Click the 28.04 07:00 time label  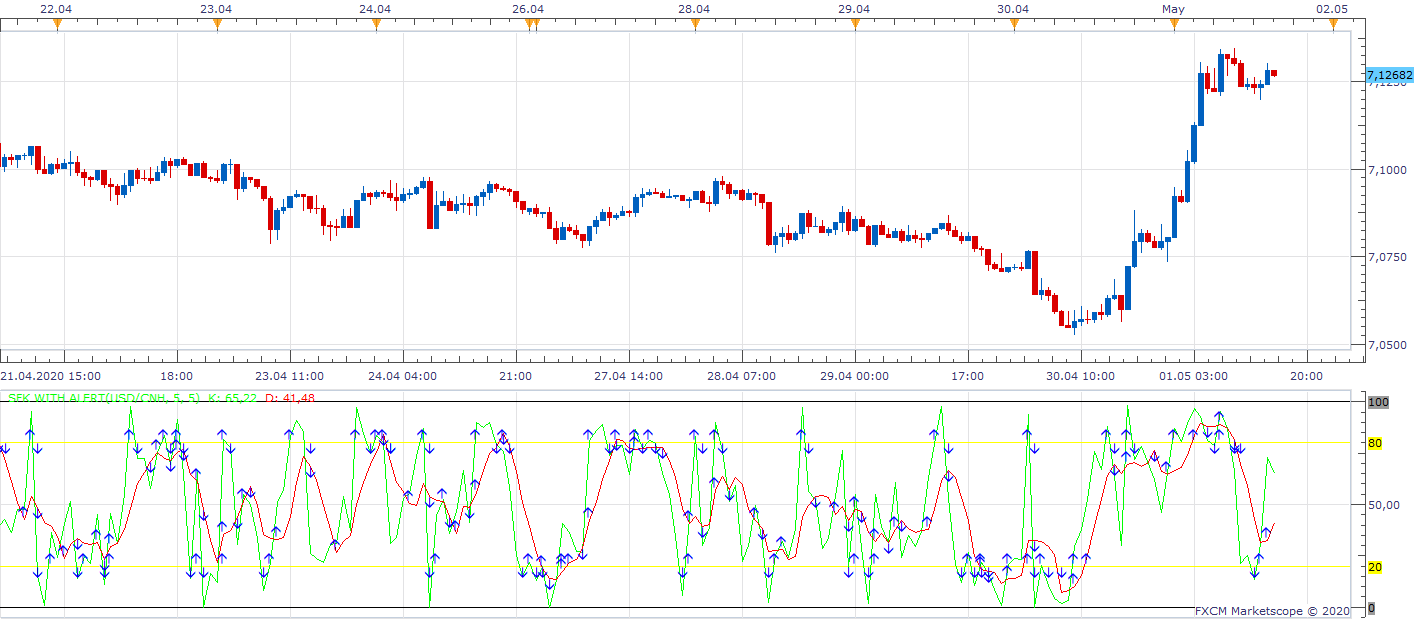[742, 376]
